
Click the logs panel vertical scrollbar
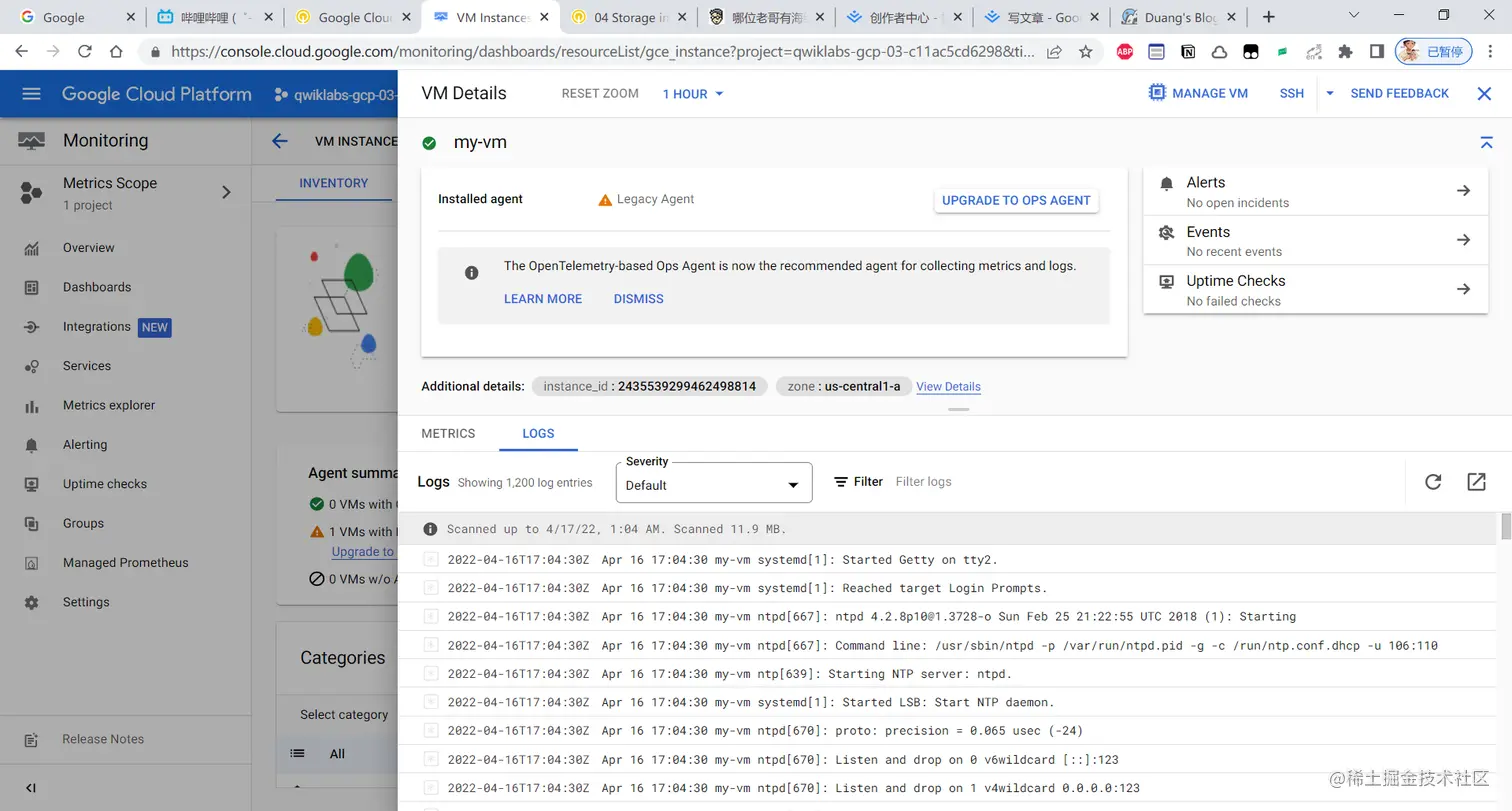point(1505,527)
